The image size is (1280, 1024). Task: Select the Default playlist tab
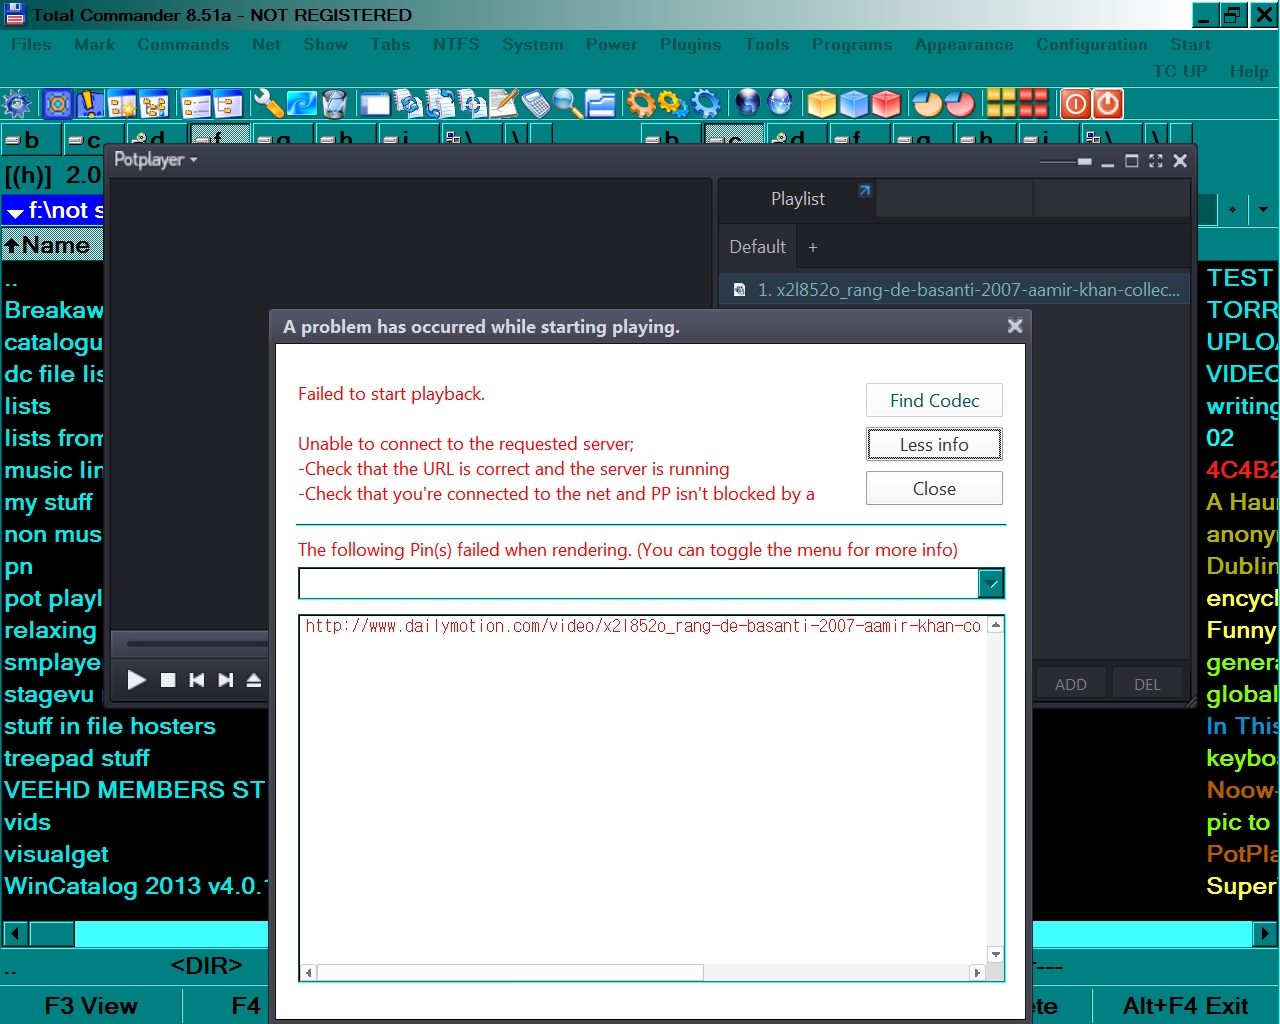(x=758, y=247)
